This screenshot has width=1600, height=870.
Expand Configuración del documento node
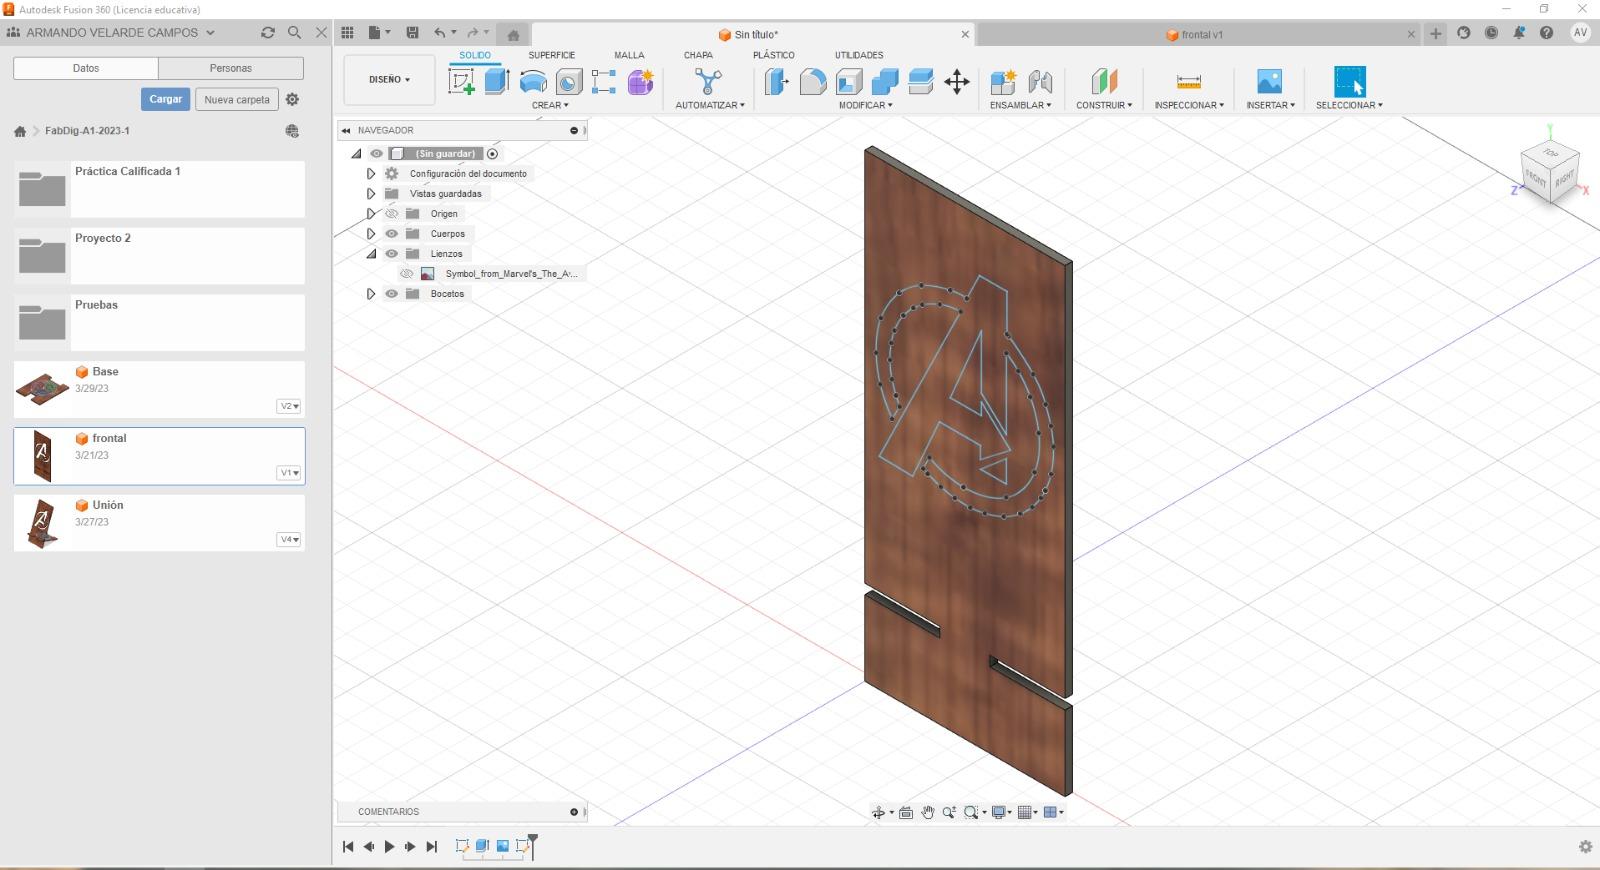(x=371, y=174)
